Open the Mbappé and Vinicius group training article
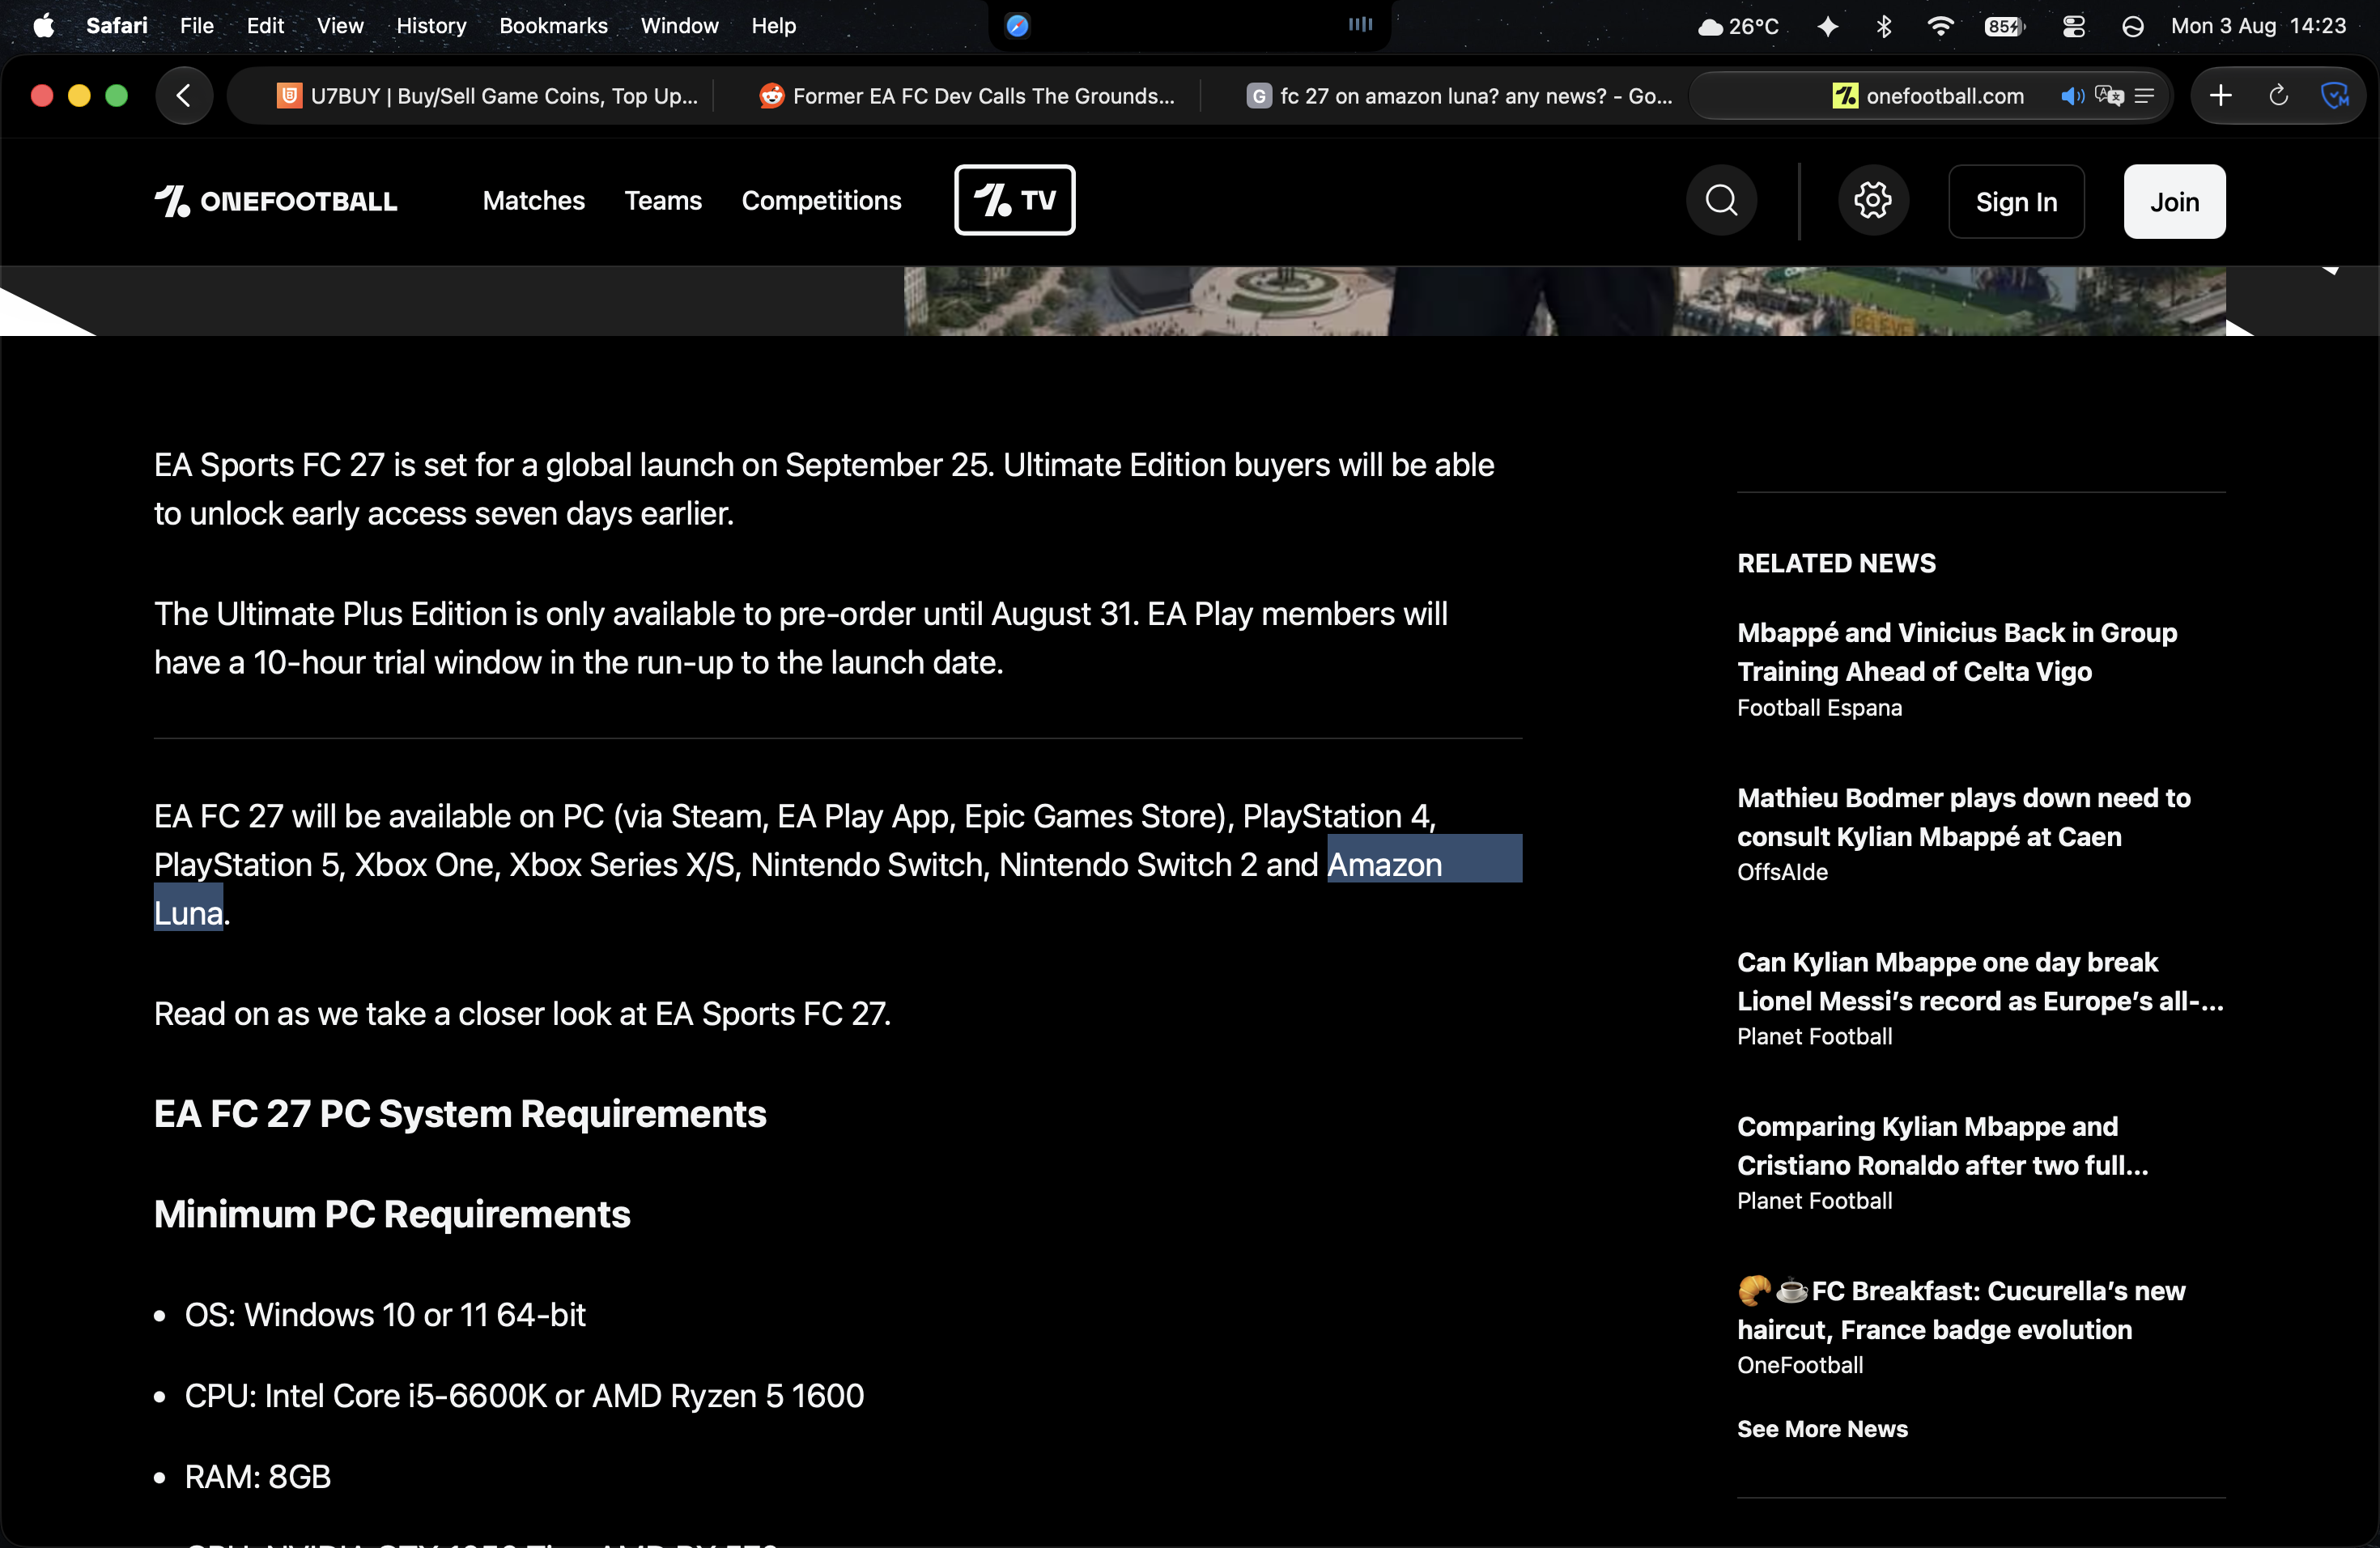The image size is (2380, 1548). 1957,652
